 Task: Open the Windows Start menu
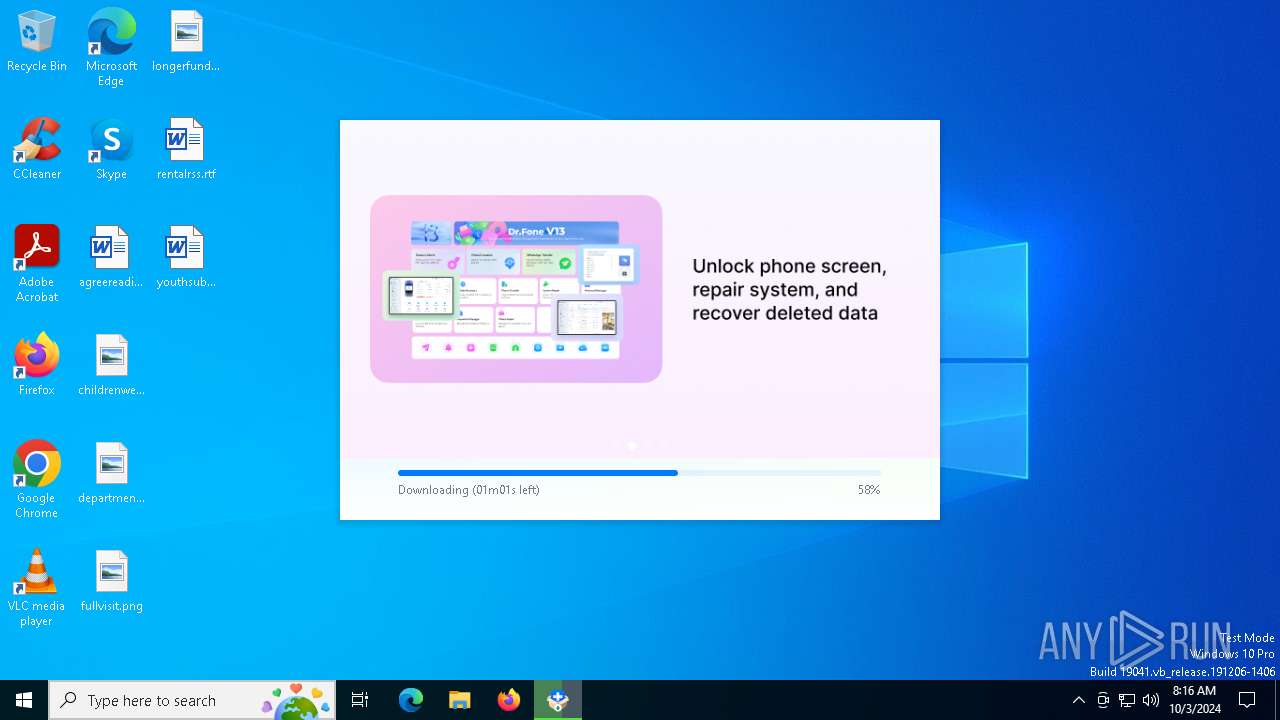[24, 700]
